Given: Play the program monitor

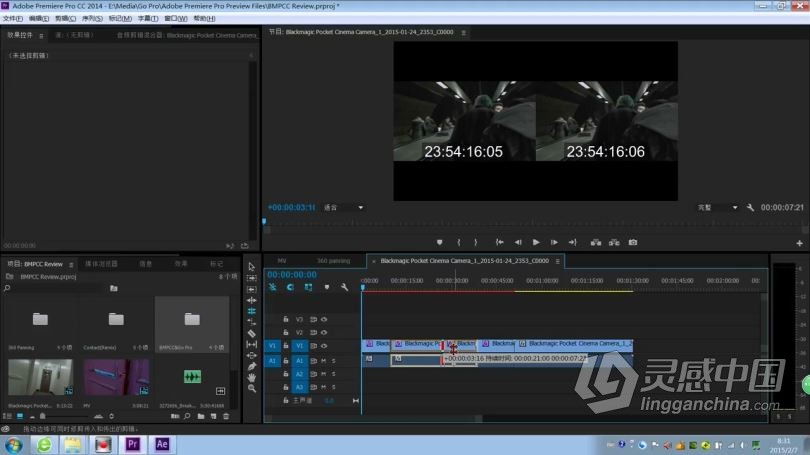Looking at the screenshot, I should [x=536, y=242].
